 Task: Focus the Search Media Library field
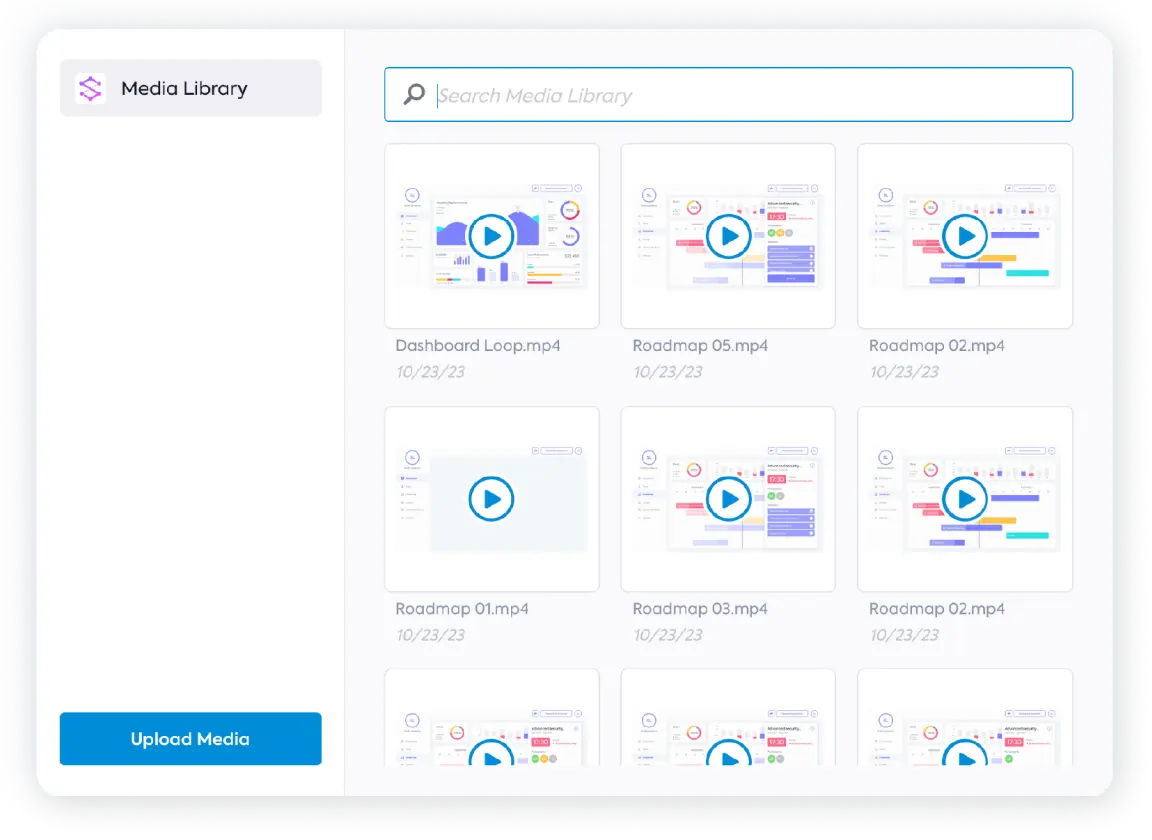pyautogui.click(x=750, y=95)
